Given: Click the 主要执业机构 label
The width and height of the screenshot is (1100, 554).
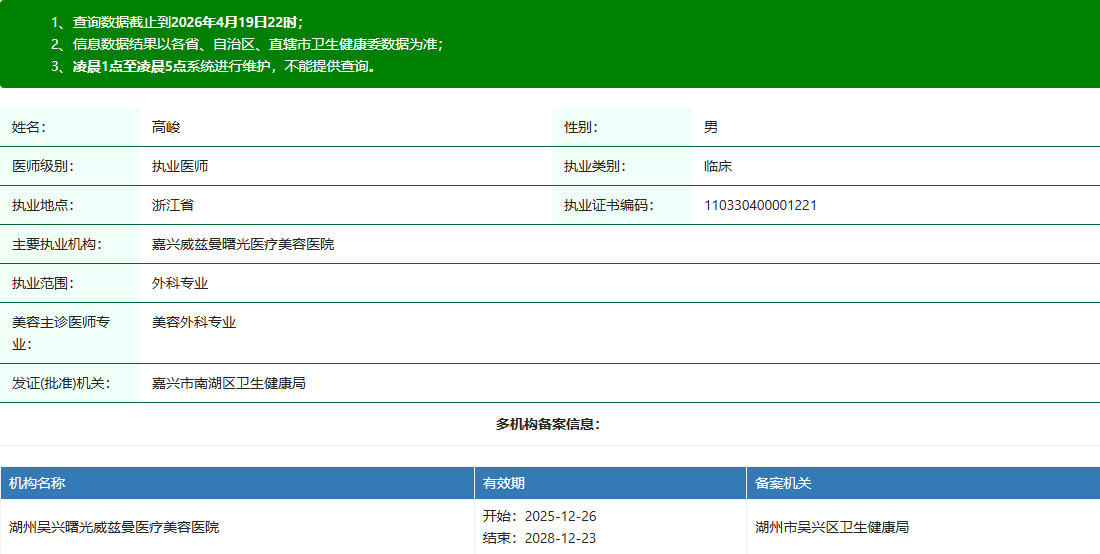Looking at the screenshot, I should pos(57,244).
